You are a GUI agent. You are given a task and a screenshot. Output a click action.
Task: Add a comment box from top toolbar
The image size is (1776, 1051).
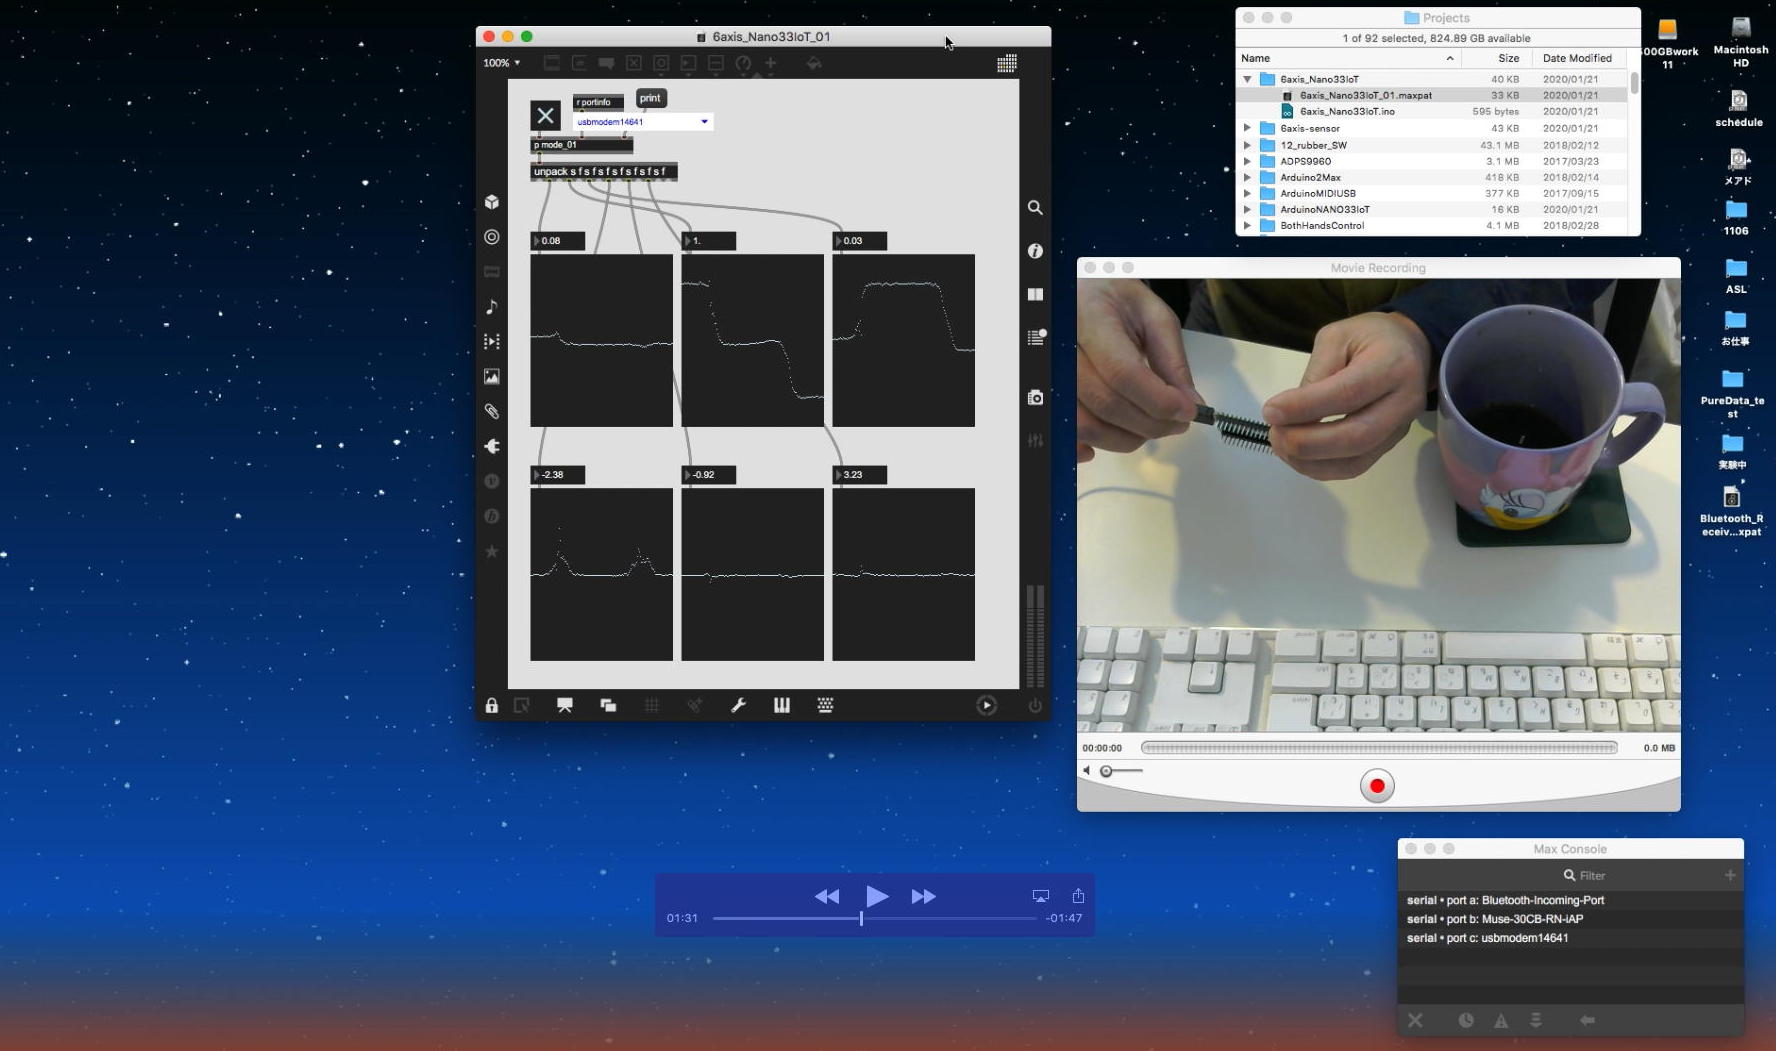(x=606, y=63)
